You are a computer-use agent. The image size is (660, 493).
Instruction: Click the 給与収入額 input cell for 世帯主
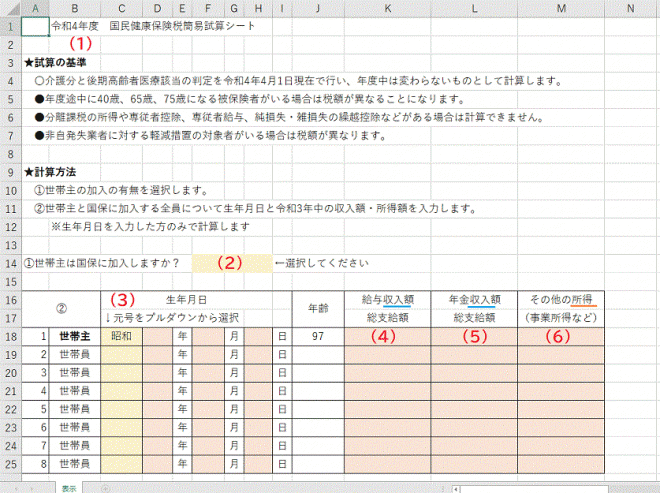click(386, 337)
